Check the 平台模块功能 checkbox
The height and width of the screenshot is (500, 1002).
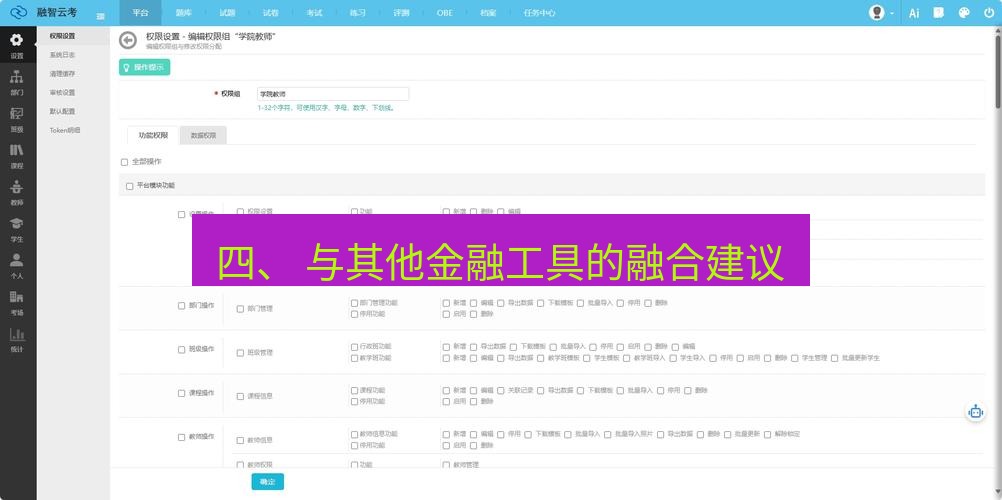[x=130, y=186]
